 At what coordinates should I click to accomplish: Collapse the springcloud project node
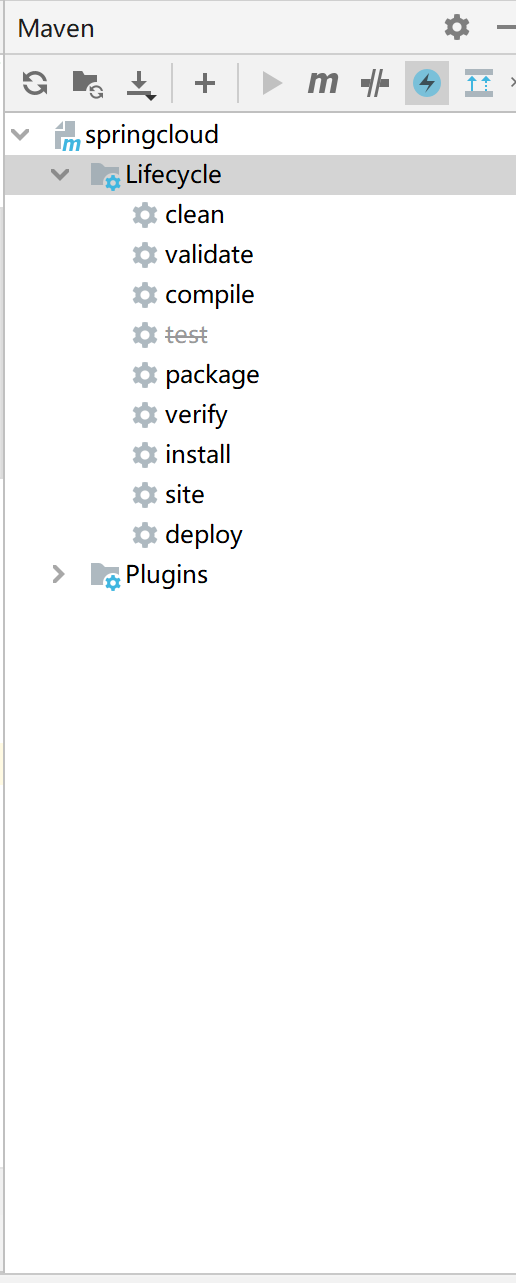21,134
